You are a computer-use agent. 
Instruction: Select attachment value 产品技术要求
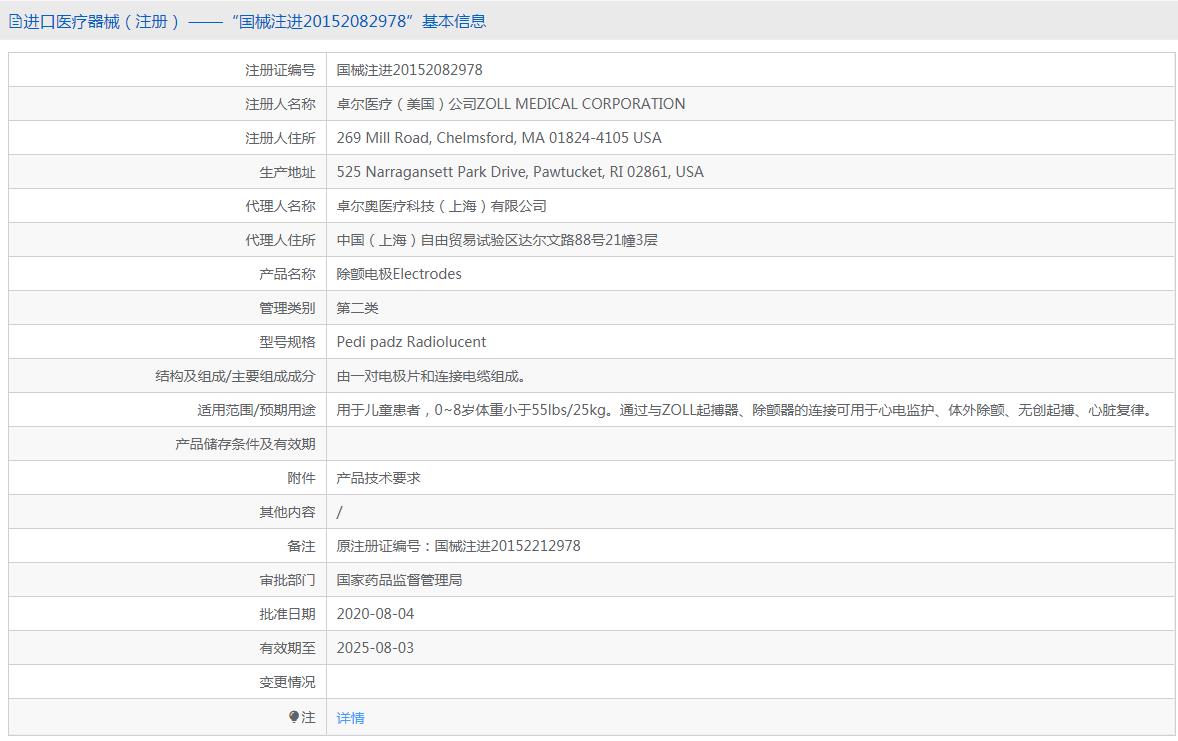pyautogui.click(x=379, y=478)
